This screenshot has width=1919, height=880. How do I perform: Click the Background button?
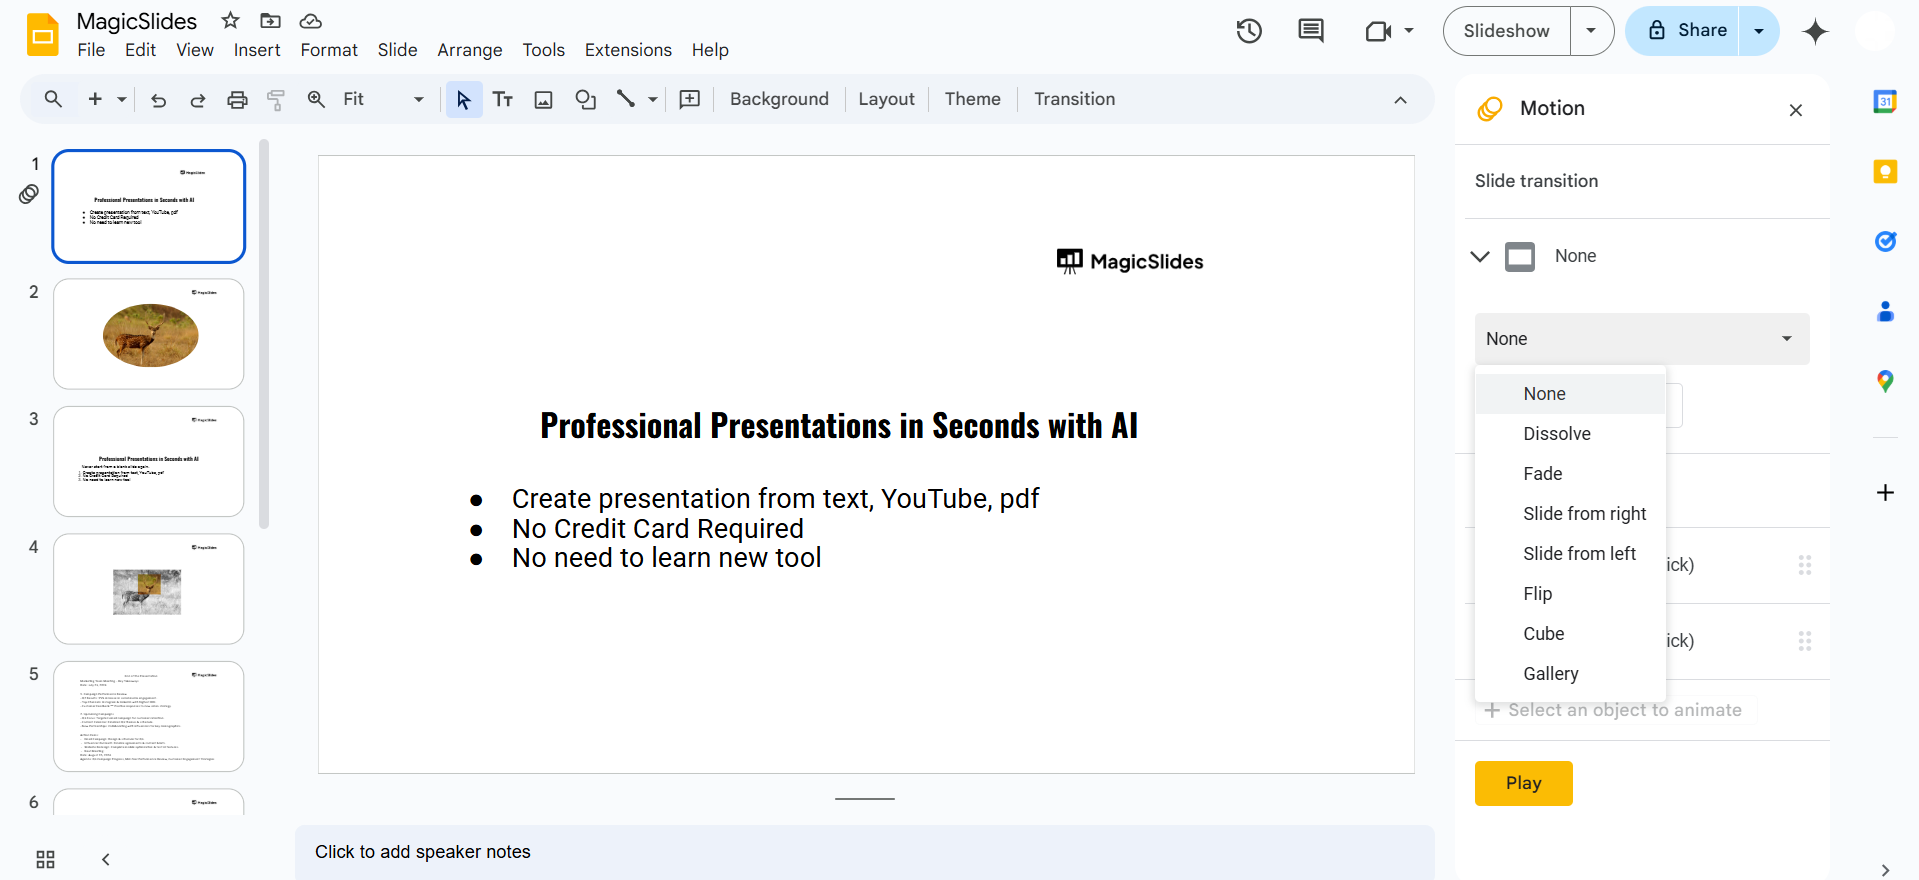coord(779,99)
